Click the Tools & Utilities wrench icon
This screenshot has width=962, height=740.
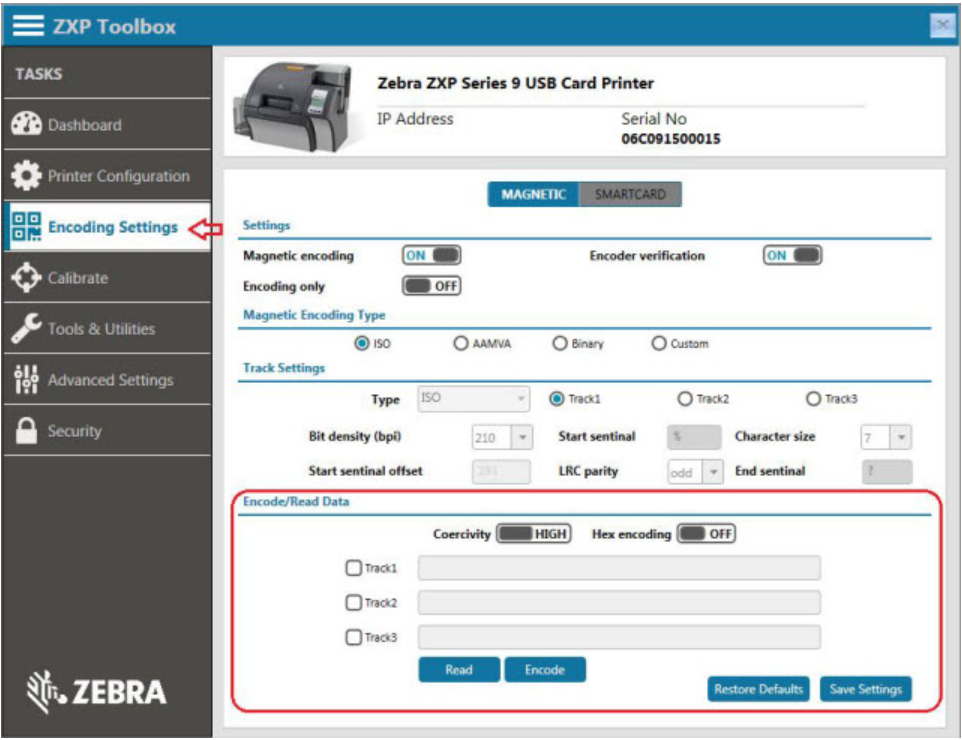pyautogui.click(x=25, y=329)
